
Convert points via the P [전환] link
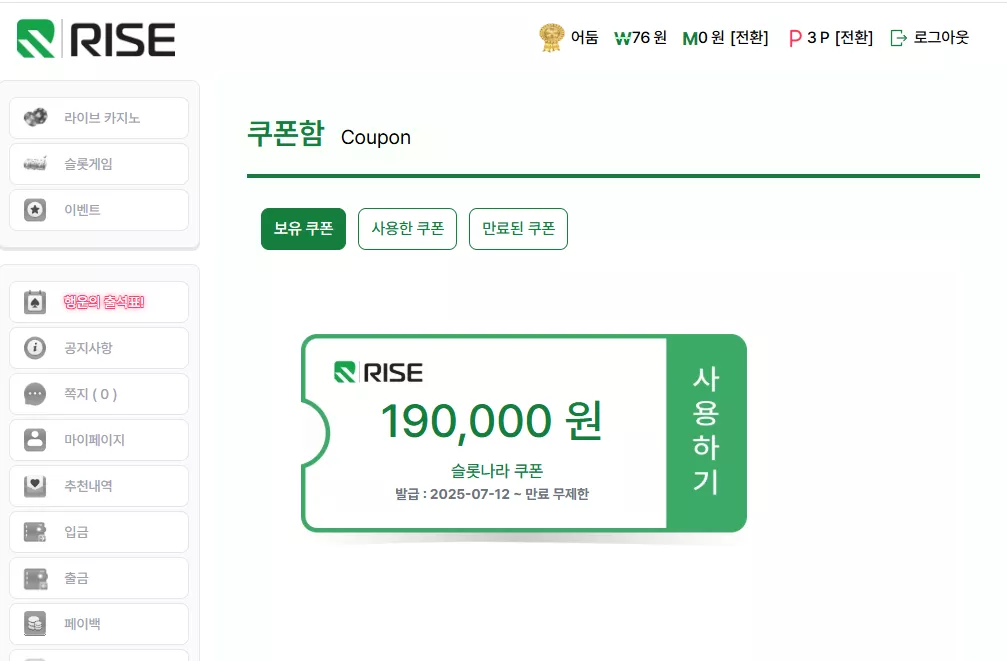[x=854, y=38]
